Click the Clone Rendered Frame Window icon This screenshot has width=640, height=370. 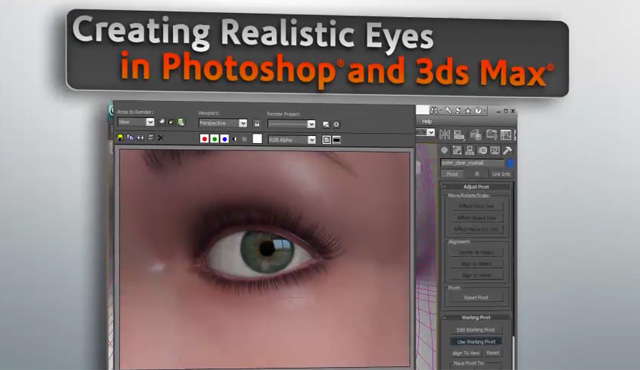tap(140, 137)
